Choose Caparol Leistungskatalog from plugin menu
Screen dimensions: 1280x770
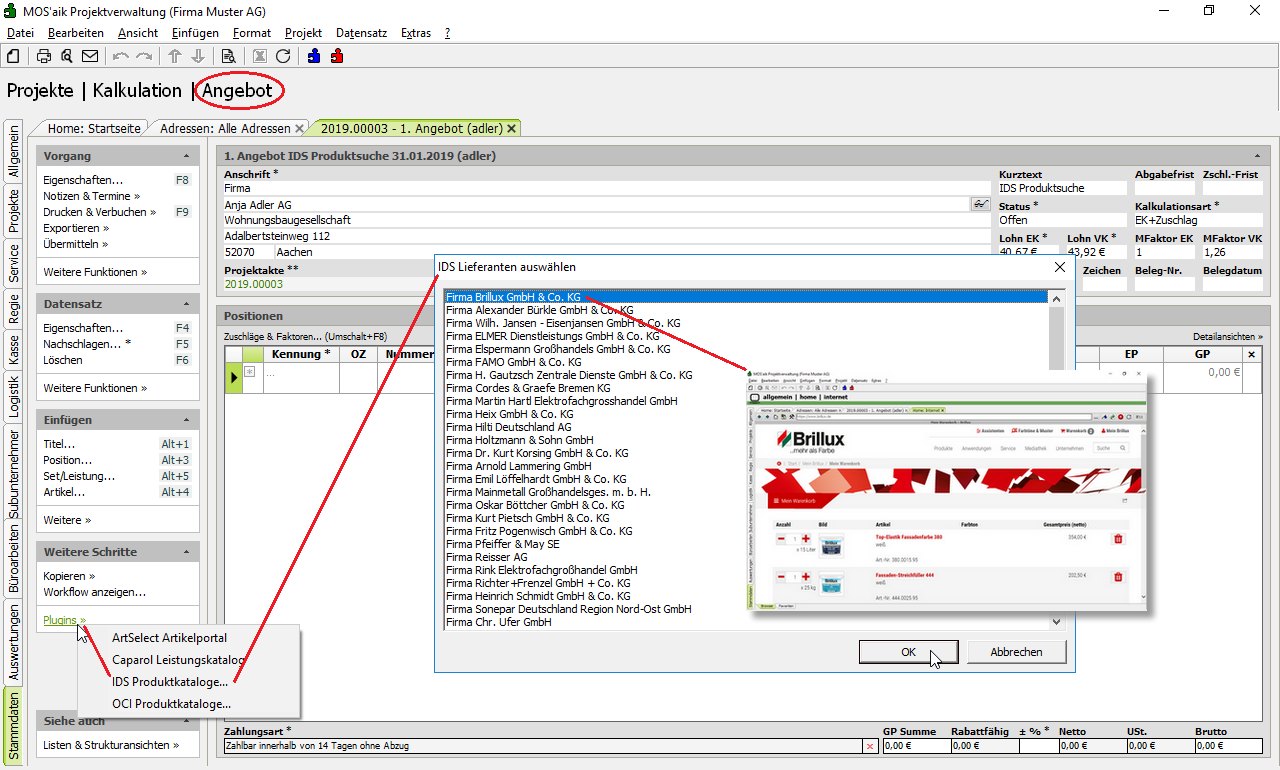178,660
